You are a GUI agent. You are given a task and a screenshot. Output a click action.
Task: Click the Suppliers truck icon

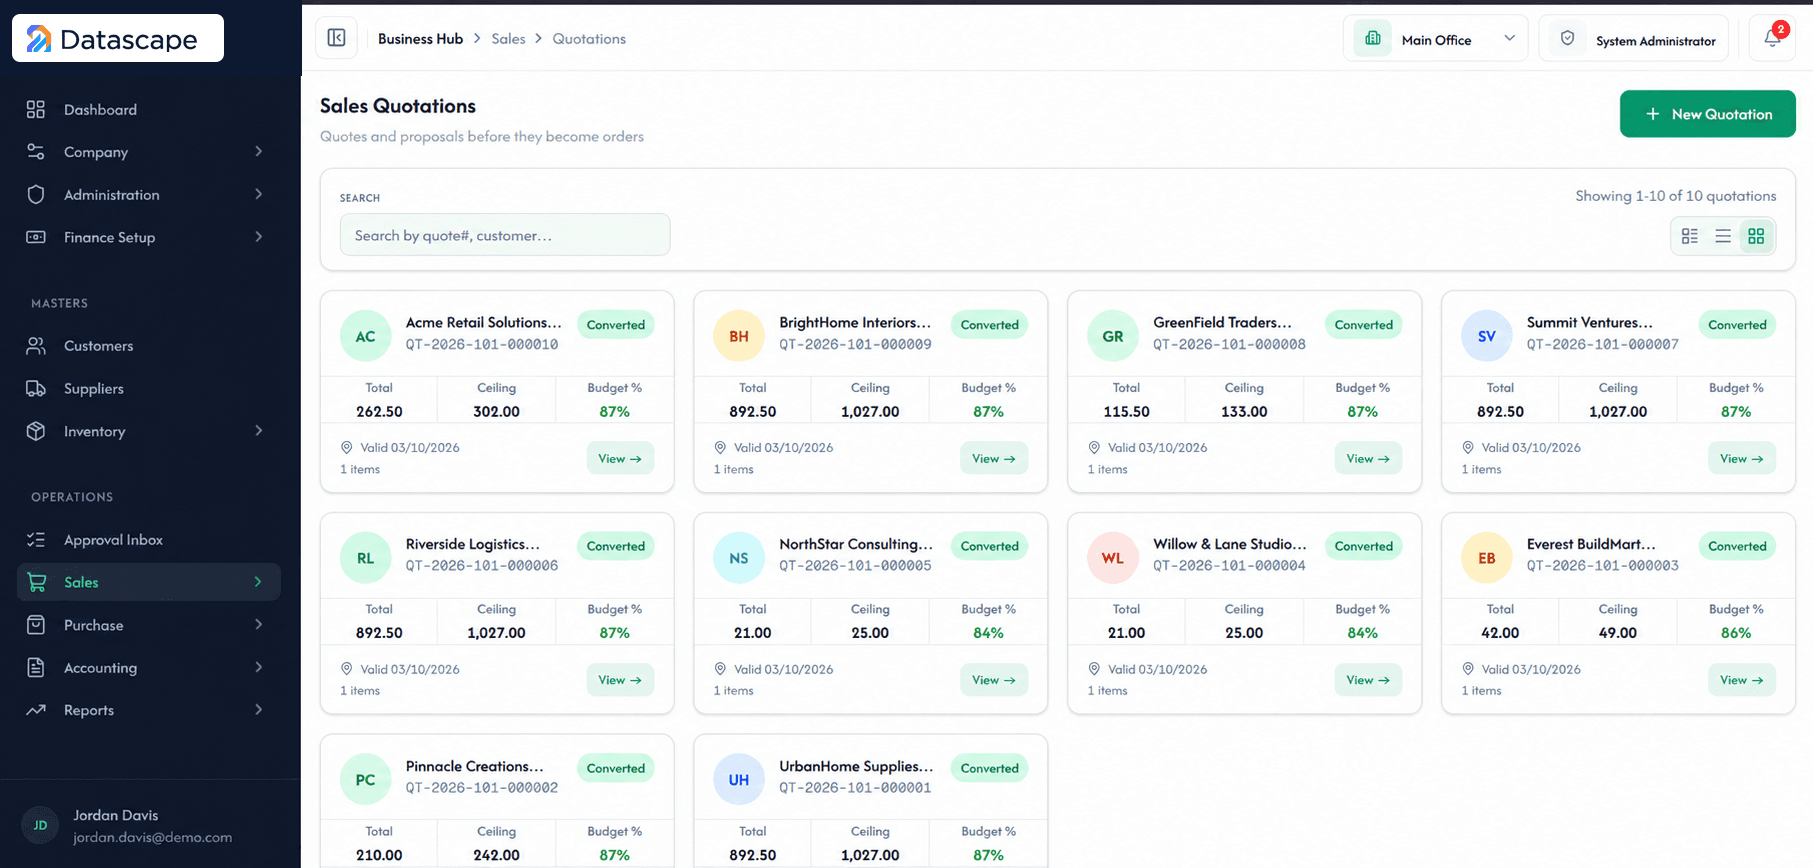coord(36,388)
